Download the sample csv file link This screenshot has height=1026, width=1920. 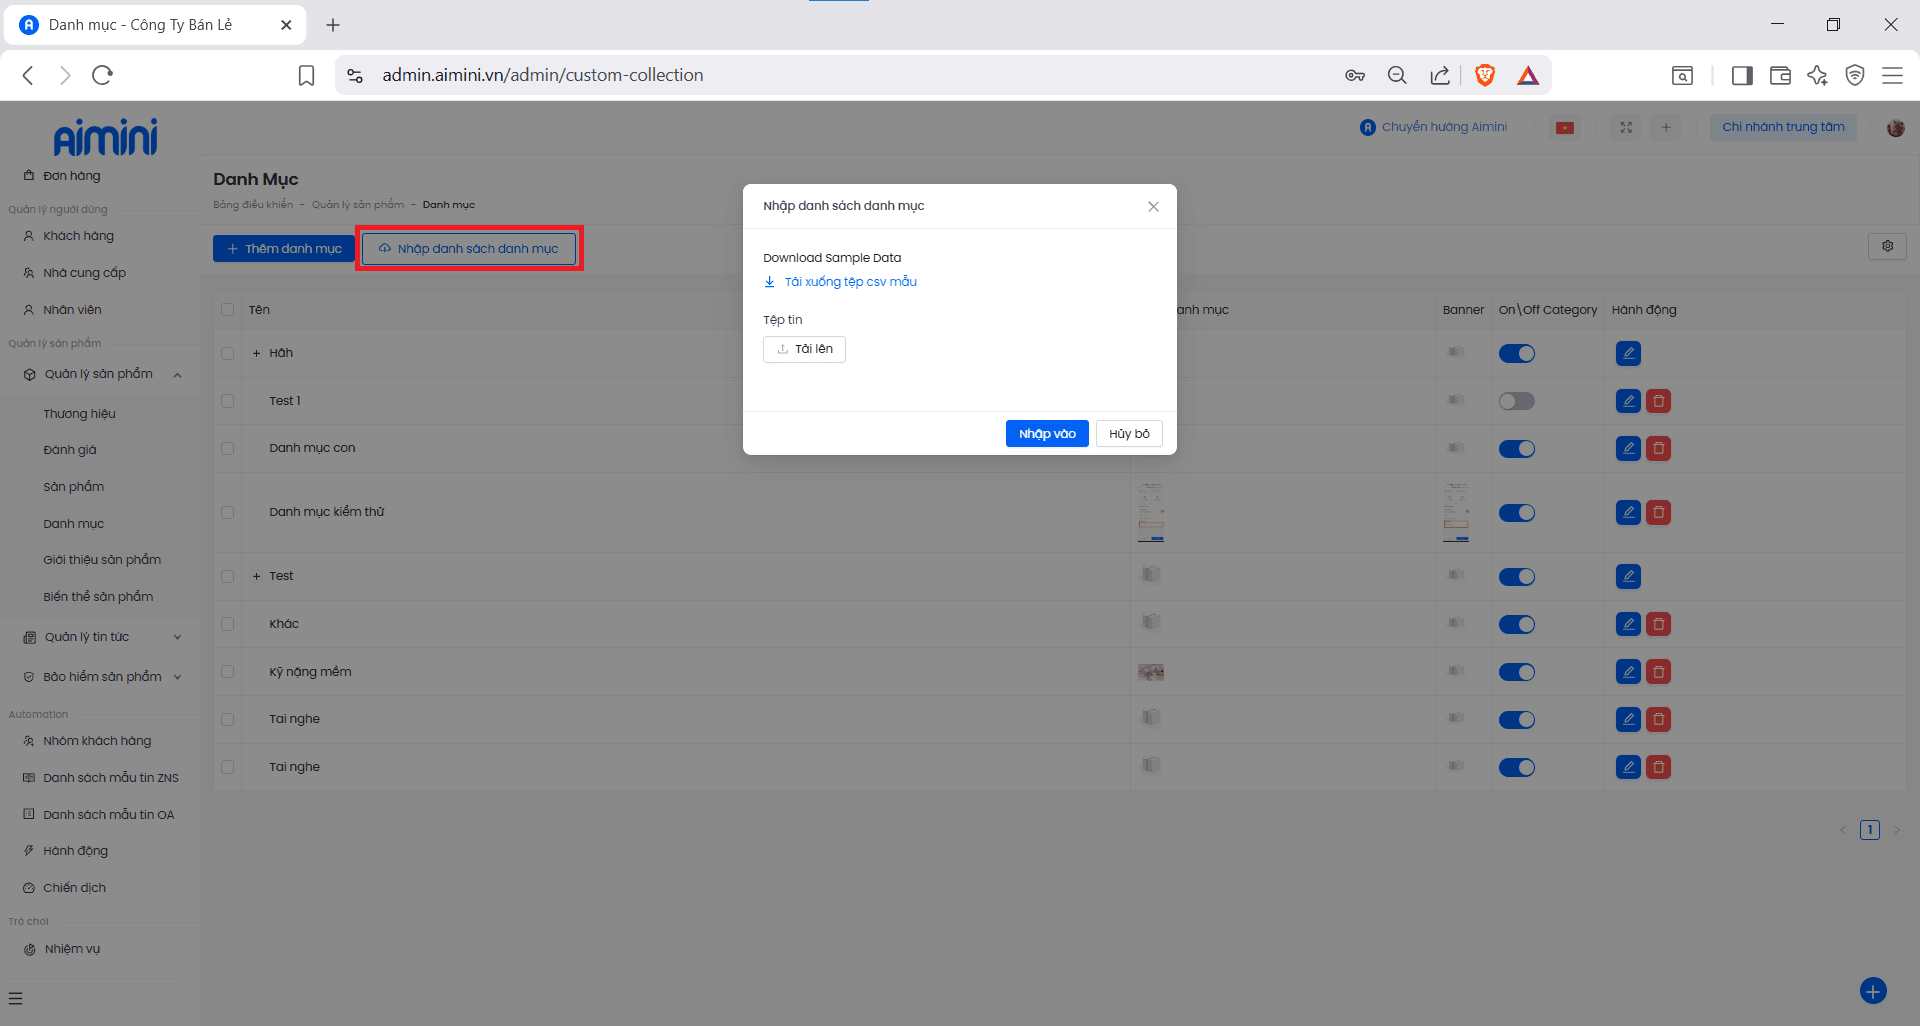[849, 282]
